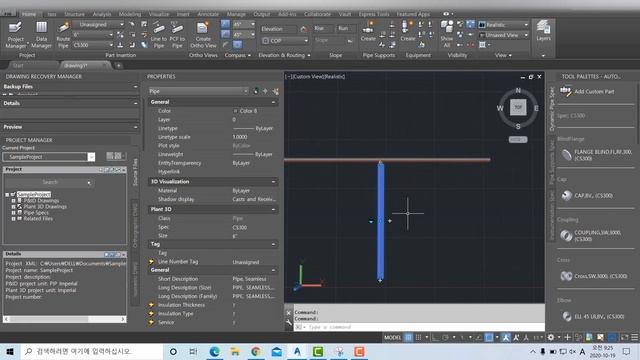Image resolution: width=640 pixels, height=360 pixels.
Task: Click the status bar customization menu icon
Action: (x=634, y=338)
